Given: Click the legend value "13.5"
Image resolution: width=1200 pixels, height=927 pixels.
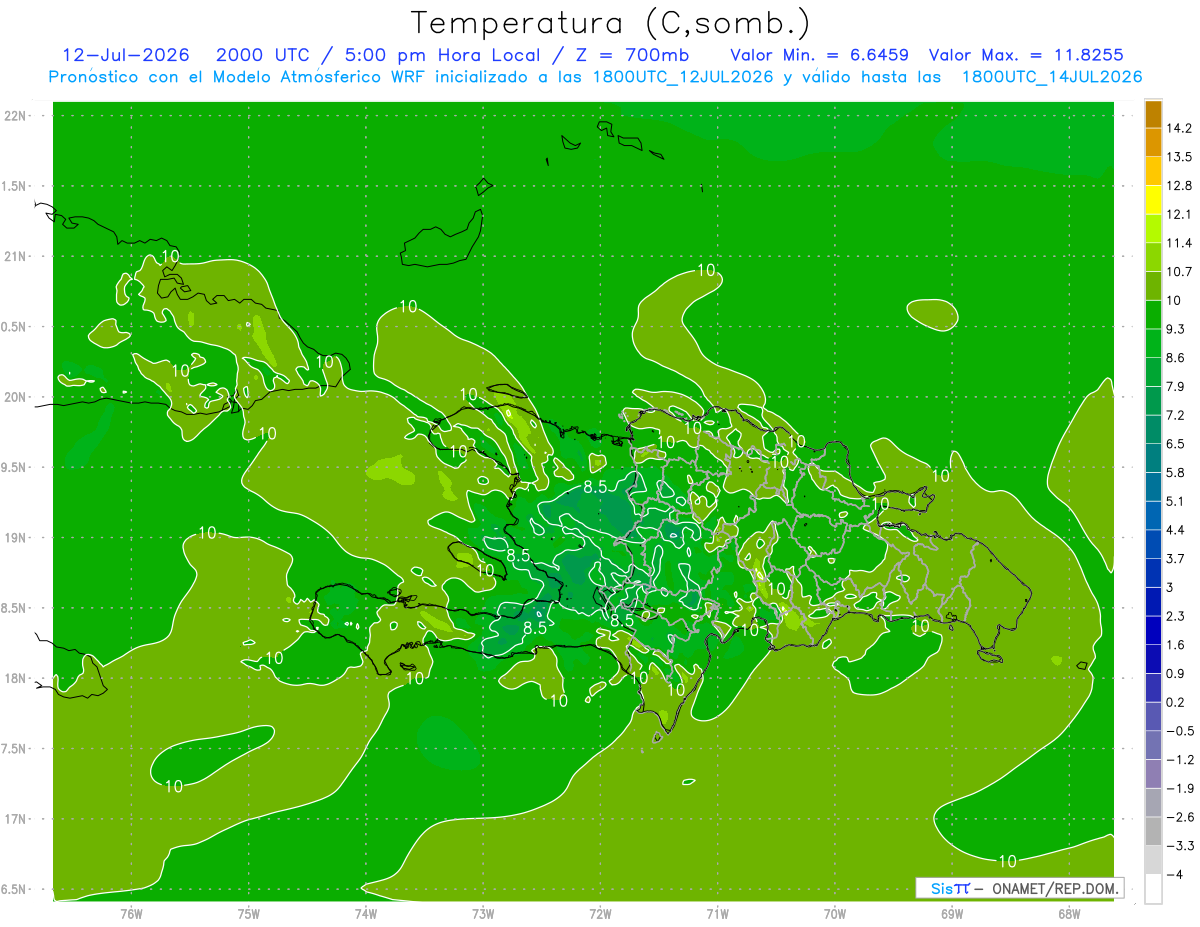Looking at the screenshot, I should coord(1179,157).
